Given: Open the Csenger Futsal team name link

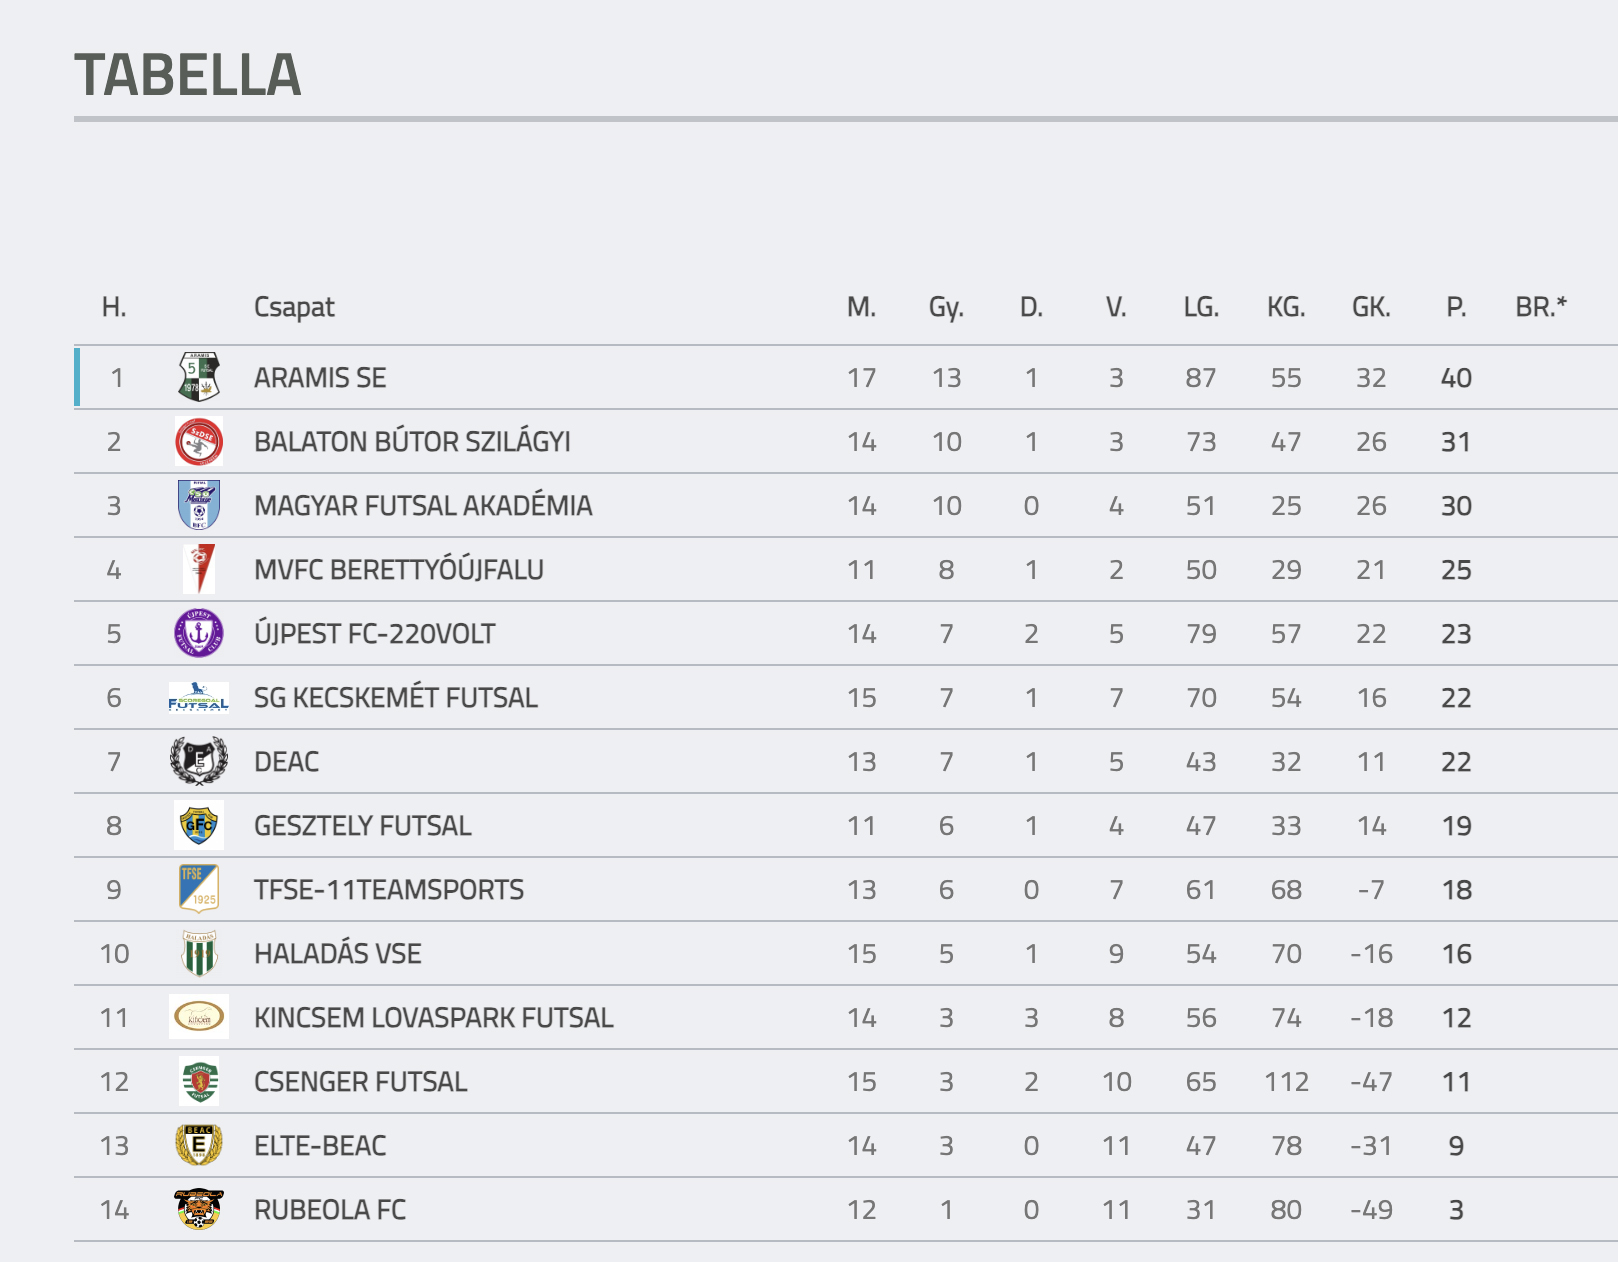Looking at the screenshot, I should [360, 1082].
